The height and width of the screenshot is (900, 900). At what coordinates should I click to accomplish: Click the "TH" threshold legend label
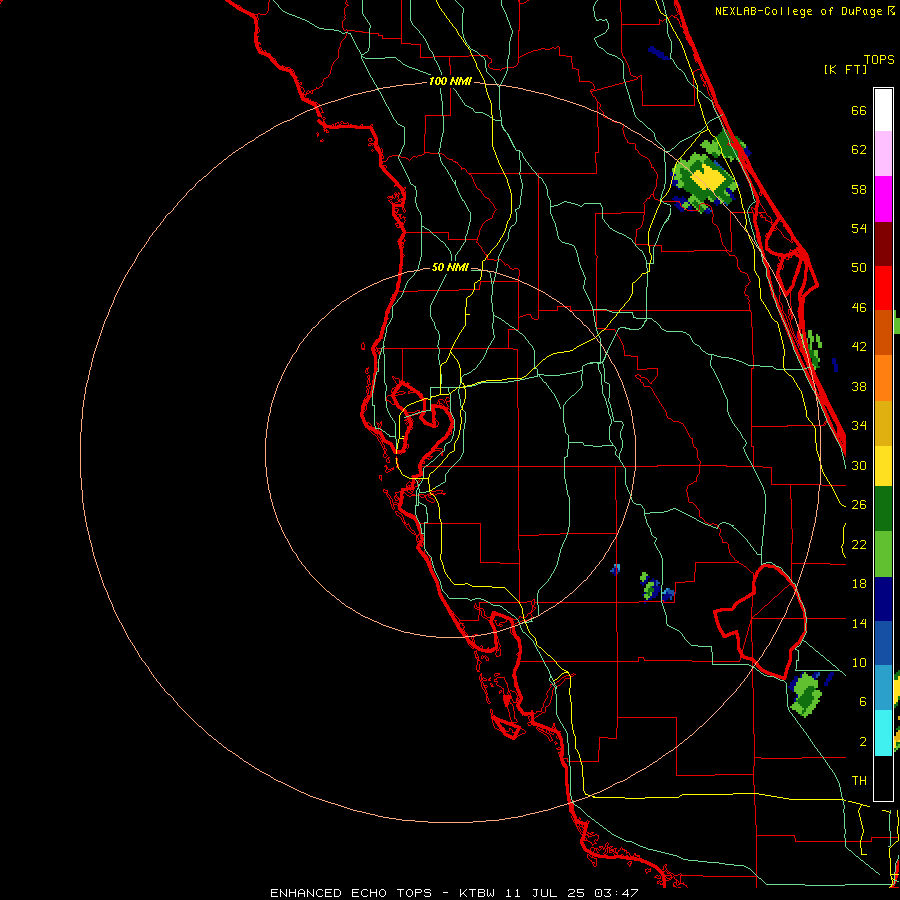coord(859,781)
